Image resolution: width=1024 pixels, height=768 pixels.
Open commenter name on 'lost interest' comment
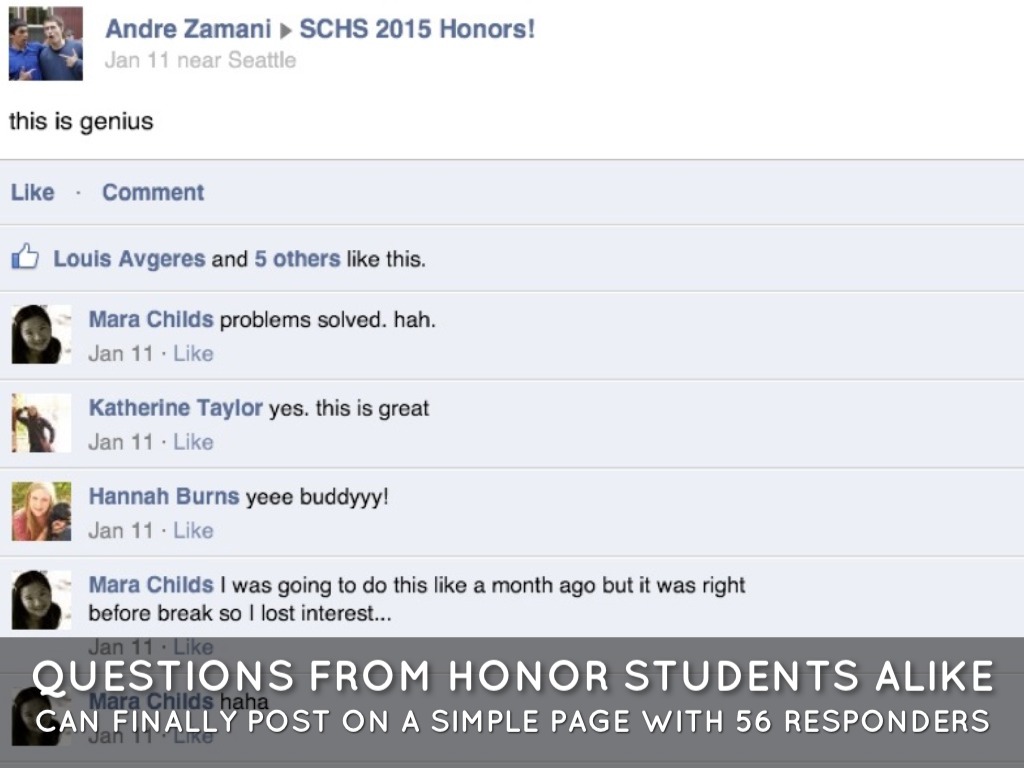point(151,584)
